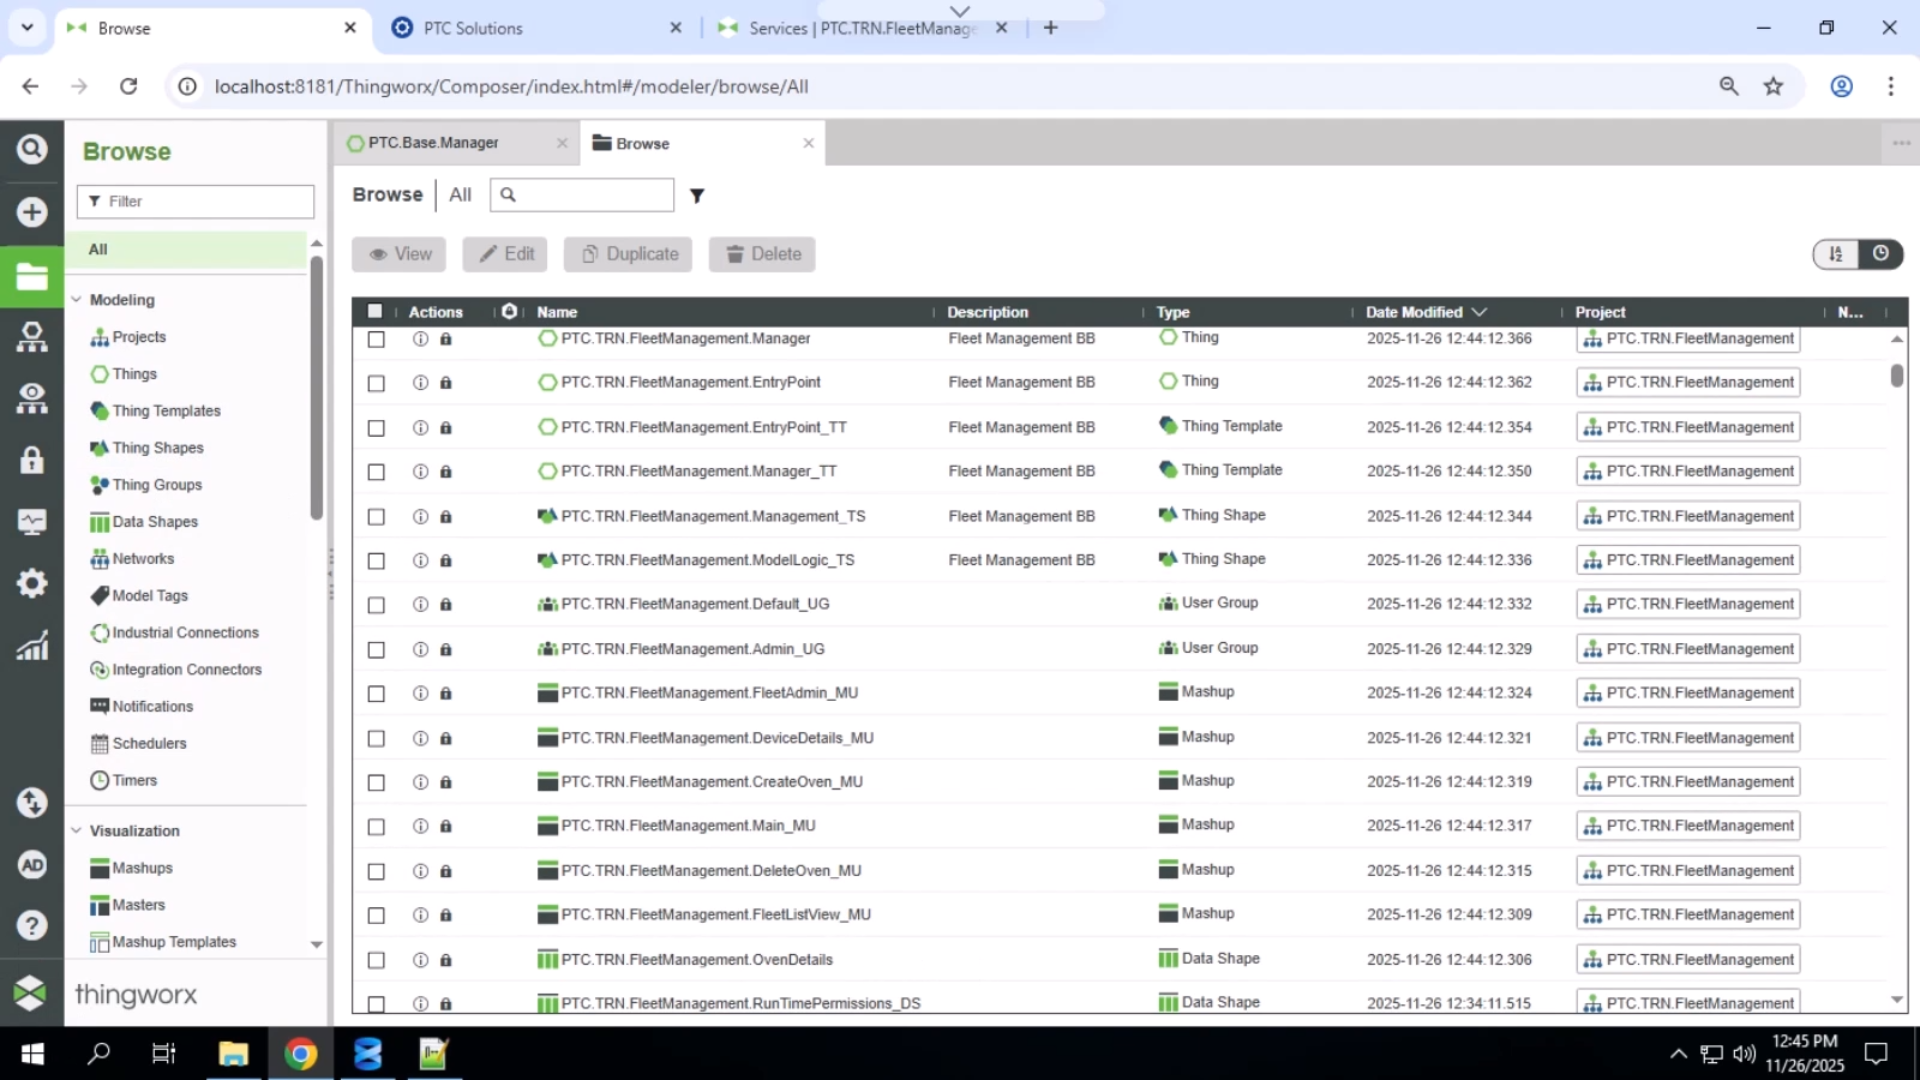Open project link on DeleteOven_MU row
The width and height of the screenshot is (1920, 1080).
(1689, 871)
